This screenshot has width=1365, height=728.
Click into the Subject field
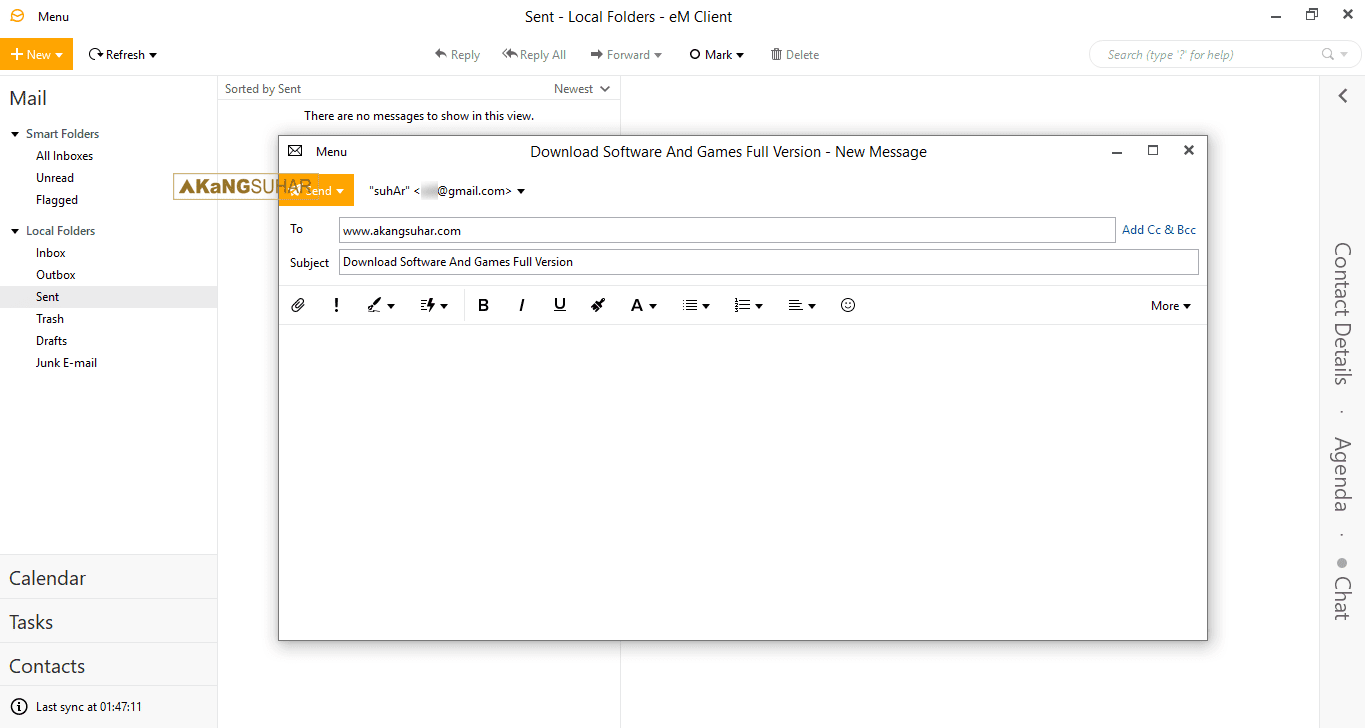coord(768,262)
